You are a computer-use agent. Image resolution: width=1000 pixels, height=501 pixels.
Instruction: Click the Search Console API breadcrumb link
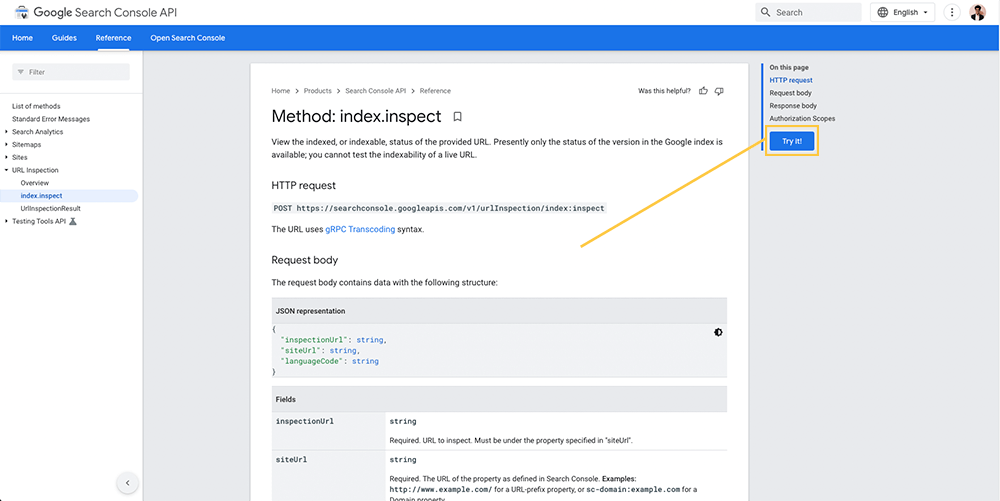[376, 91]
